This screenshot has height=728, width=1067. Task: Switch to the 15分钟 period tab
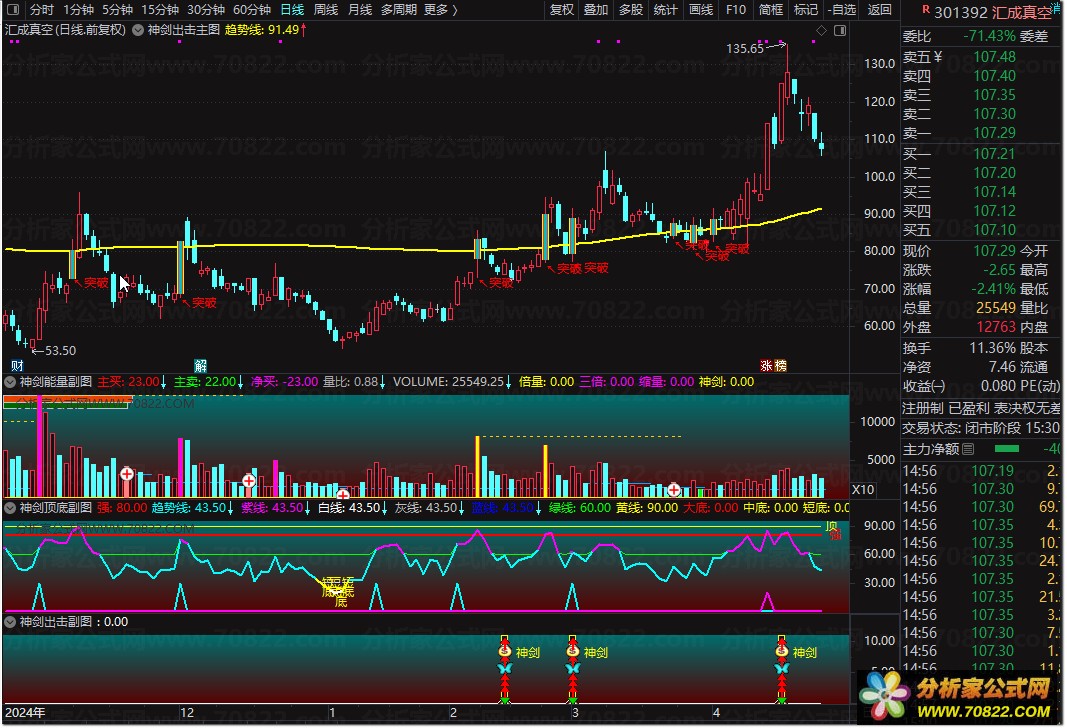point(160,10)
